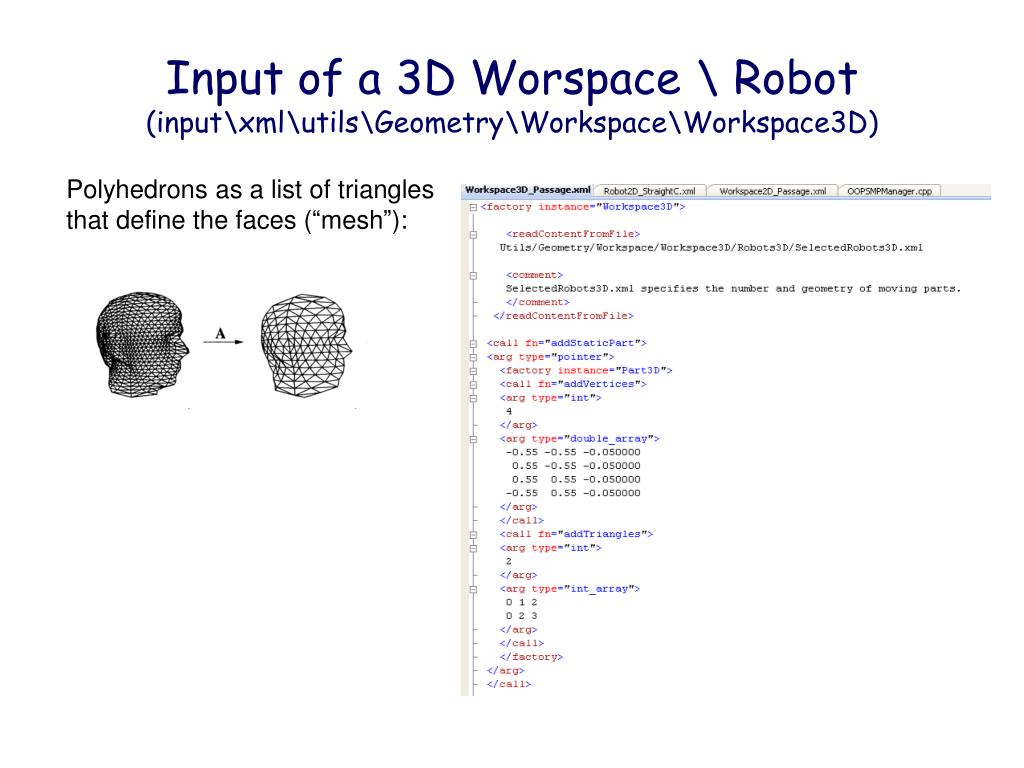Collapse the int_array arg block

click(473, 589)
